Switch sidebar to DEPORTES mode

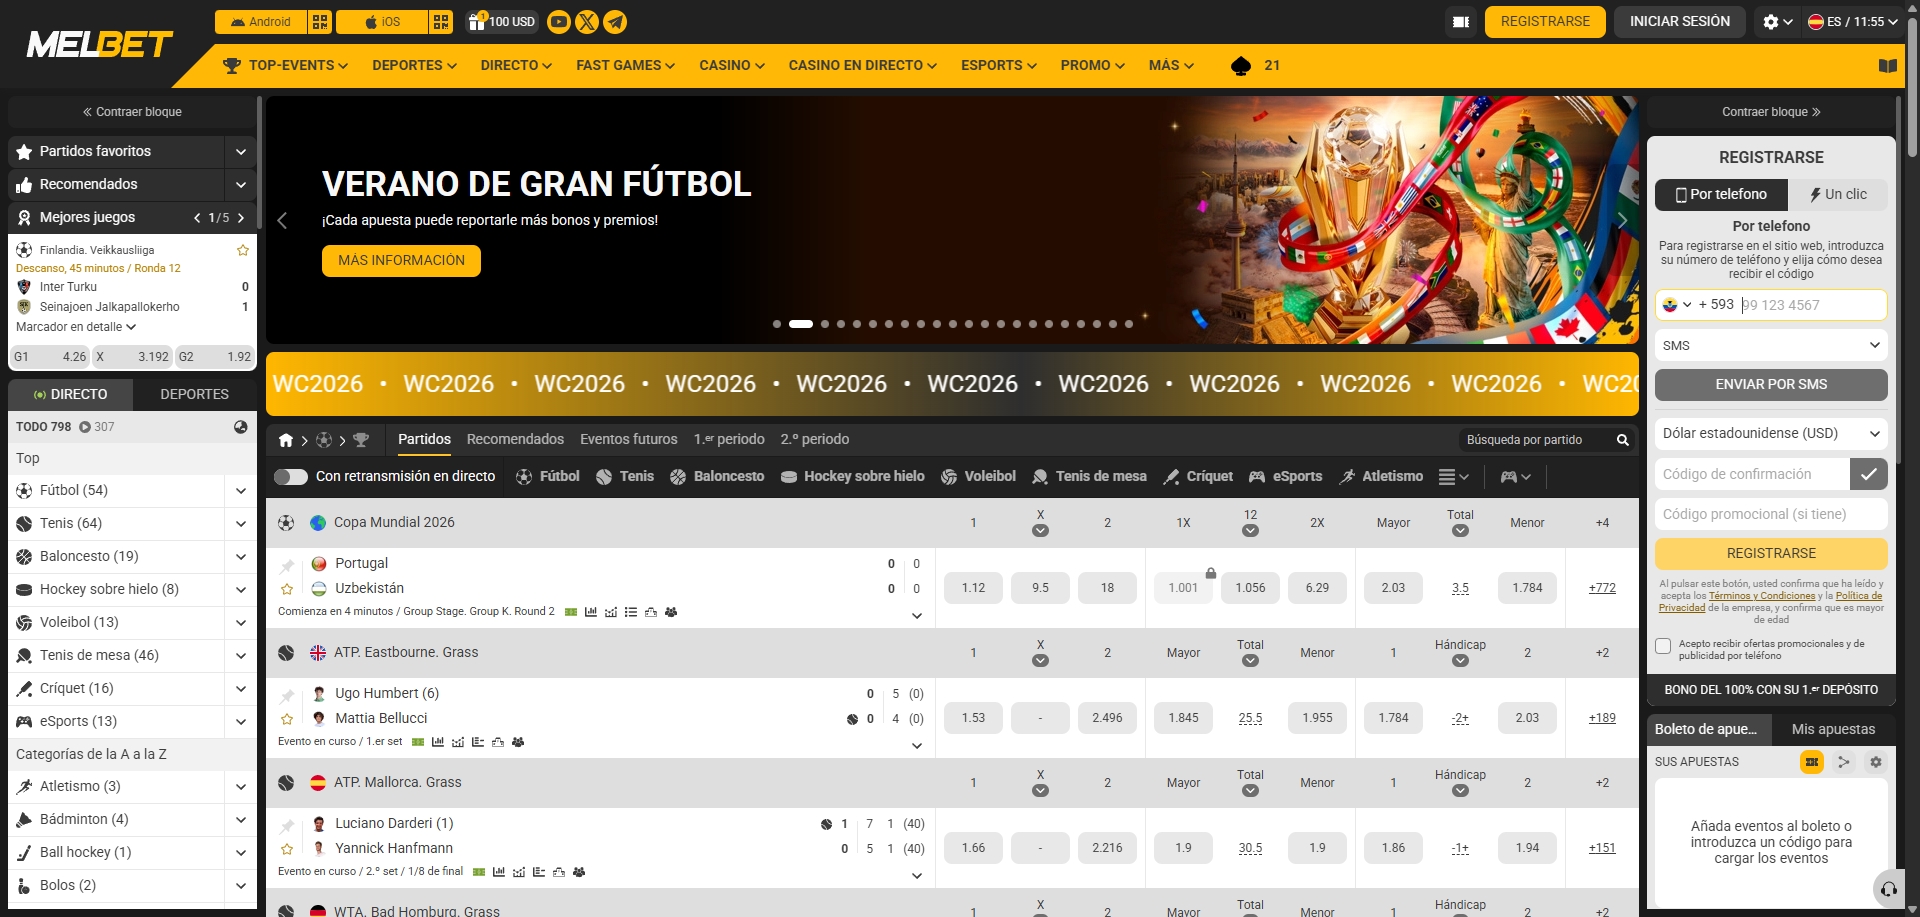coord(195,395)
